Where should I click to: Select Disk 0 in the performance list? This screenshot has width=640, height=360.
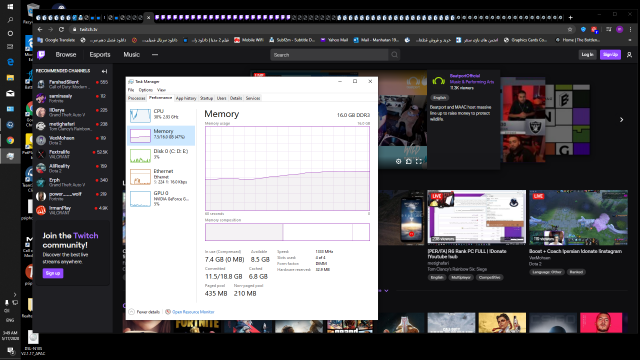tap(161, 156)
